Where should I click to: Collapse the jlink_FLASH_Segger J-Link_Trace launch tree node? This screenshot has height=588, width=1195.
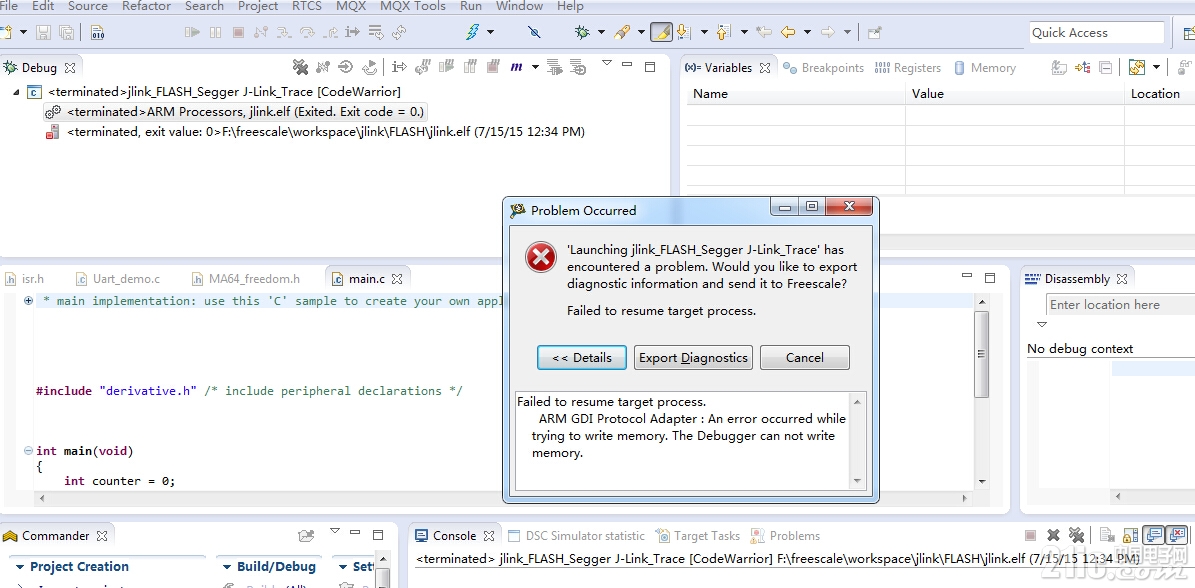click(x=16, y=91)
